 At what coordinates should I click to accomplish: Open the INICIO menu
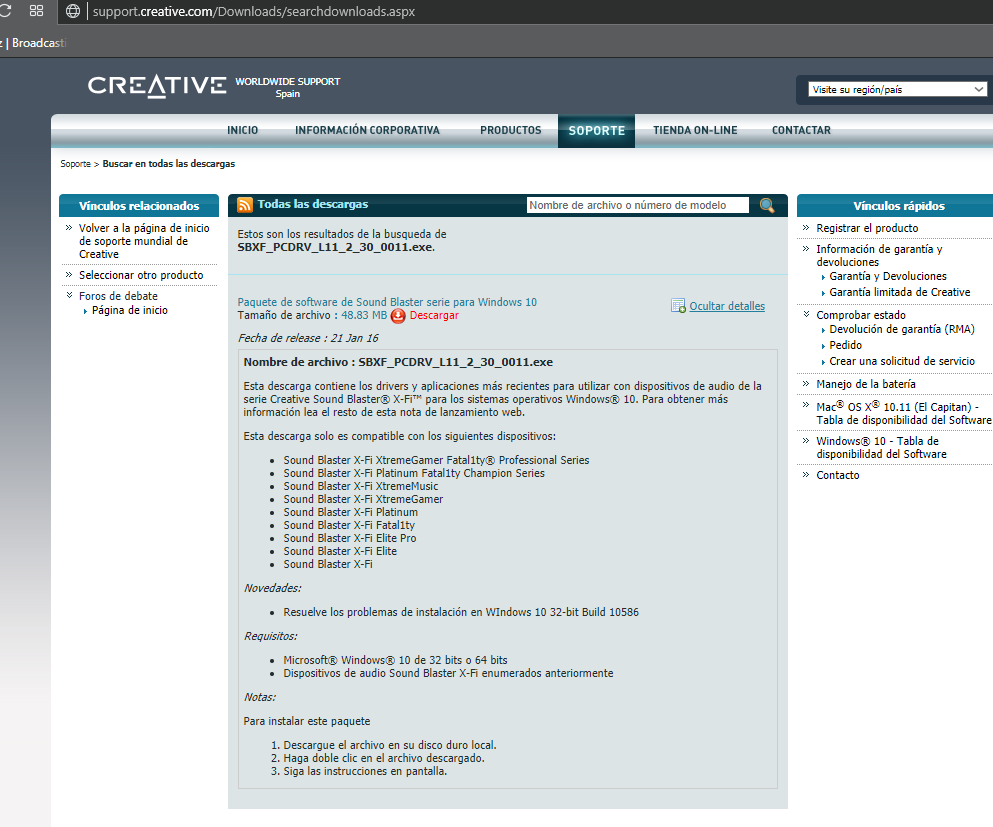coord(243,130)
